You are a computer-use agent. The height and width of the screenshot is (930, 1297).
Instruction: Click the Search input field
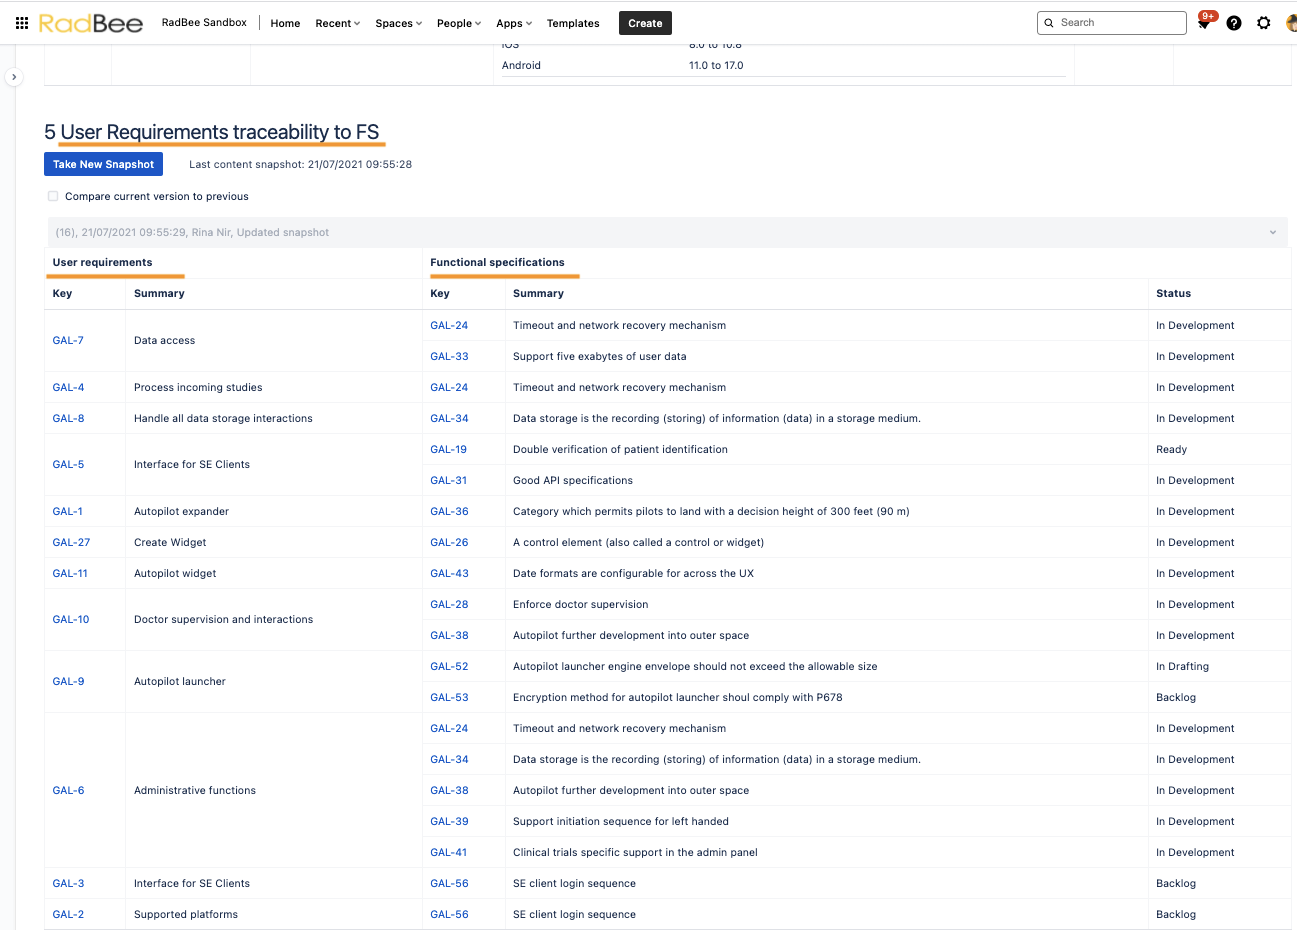pos(1112,22)
